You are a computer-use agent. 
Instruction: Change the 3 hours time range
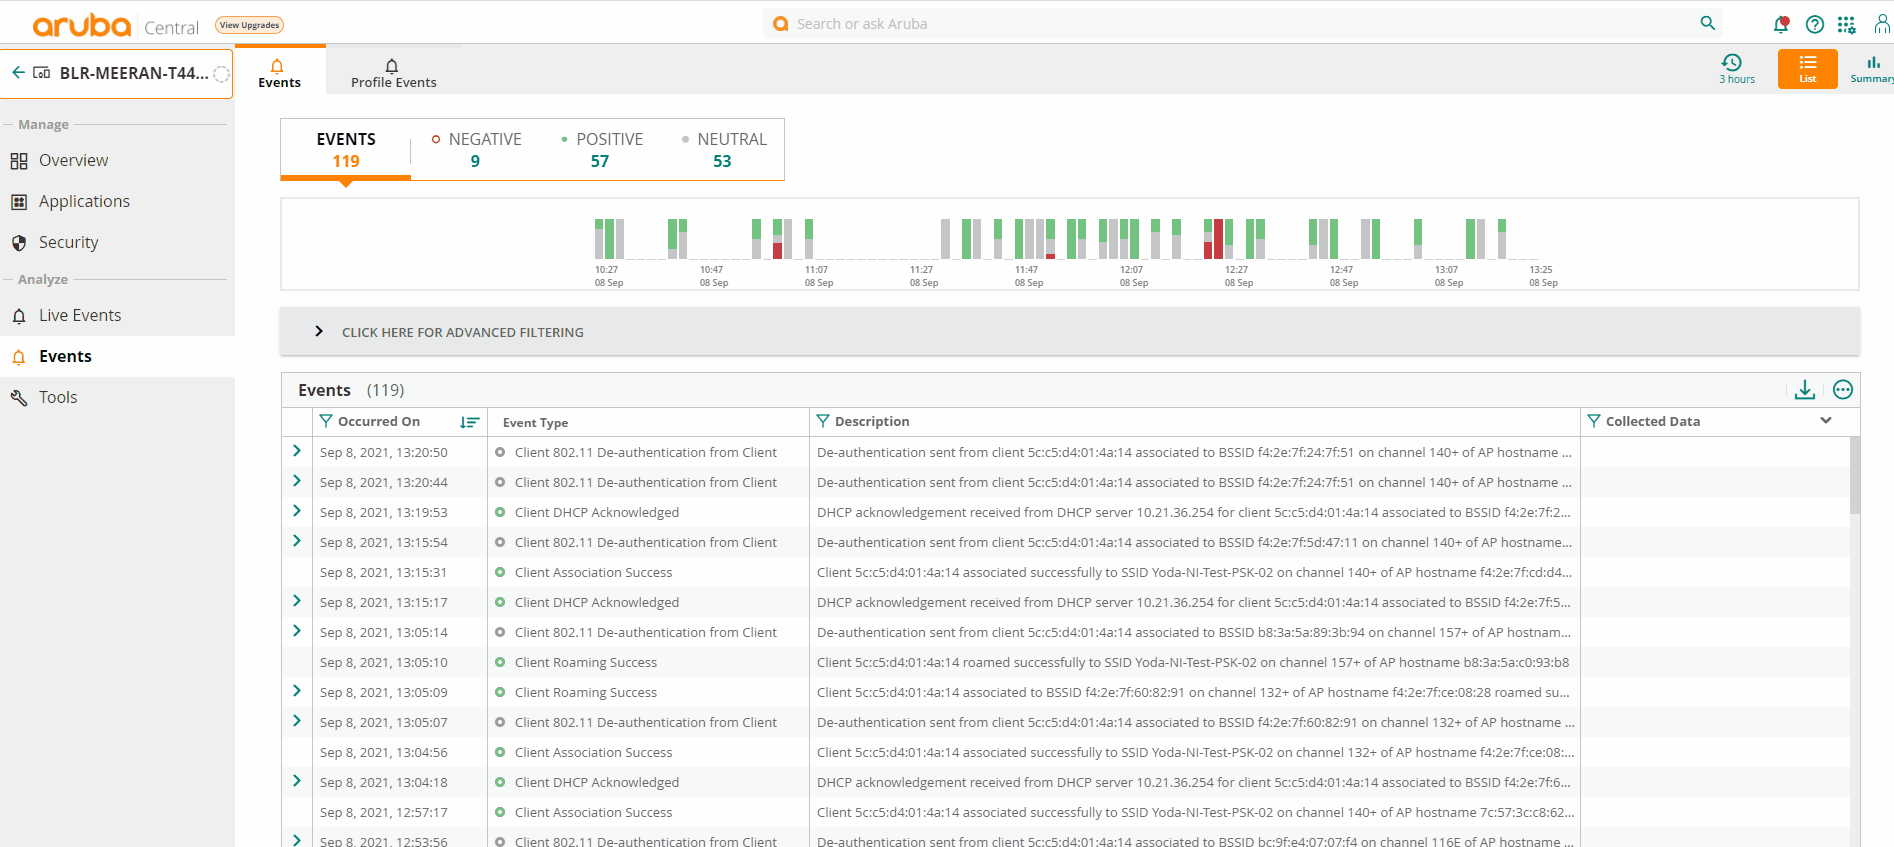point(1736,69)
